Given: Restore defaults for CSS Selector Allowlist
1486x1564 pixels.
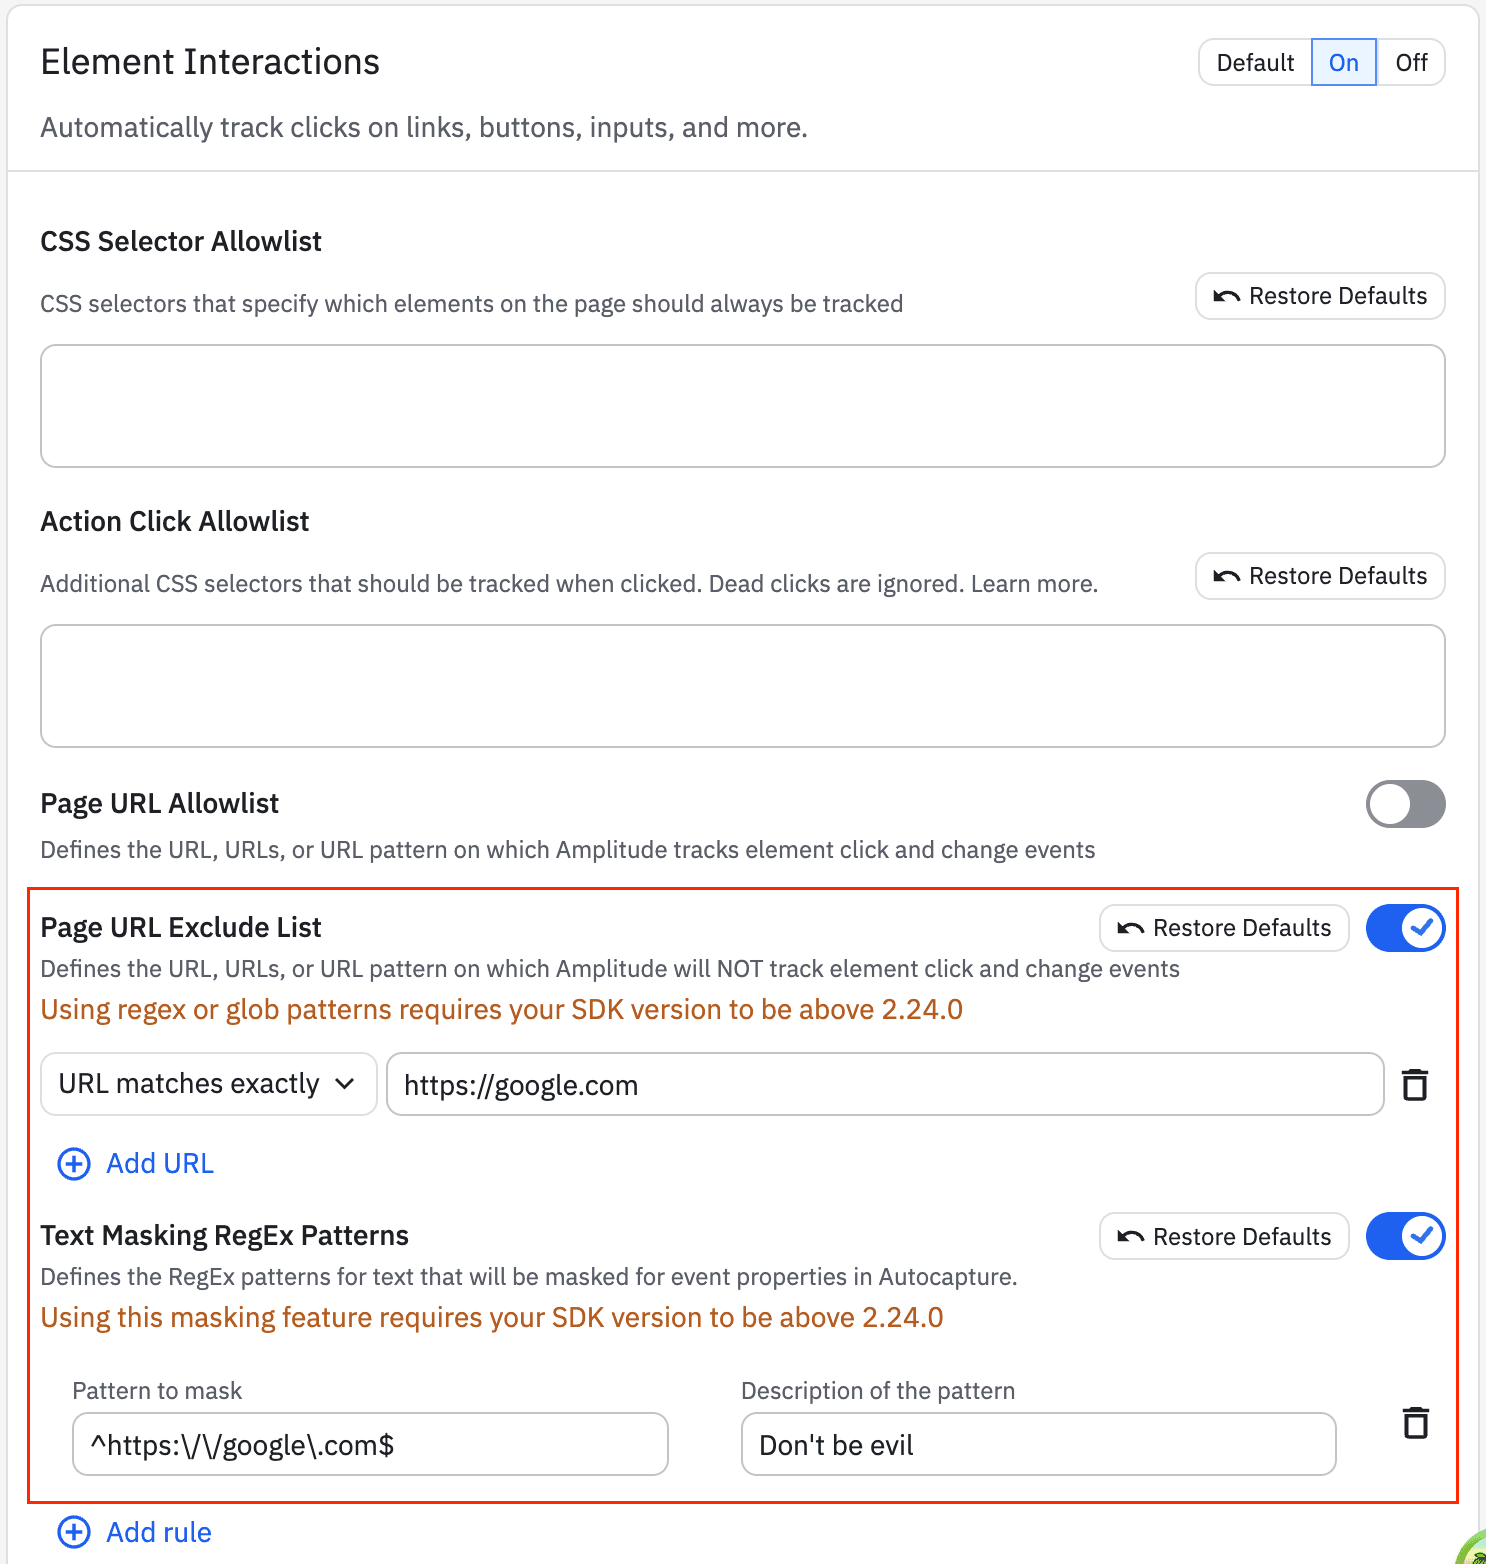Looking at the screenshot, I should point(1320,296).
